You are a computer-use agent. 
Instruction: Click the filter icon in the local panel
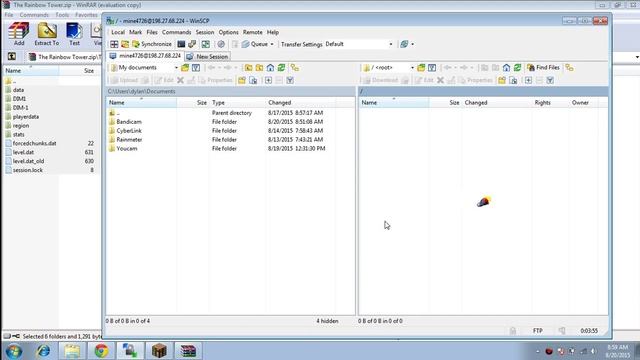click(x=196, y=68)
